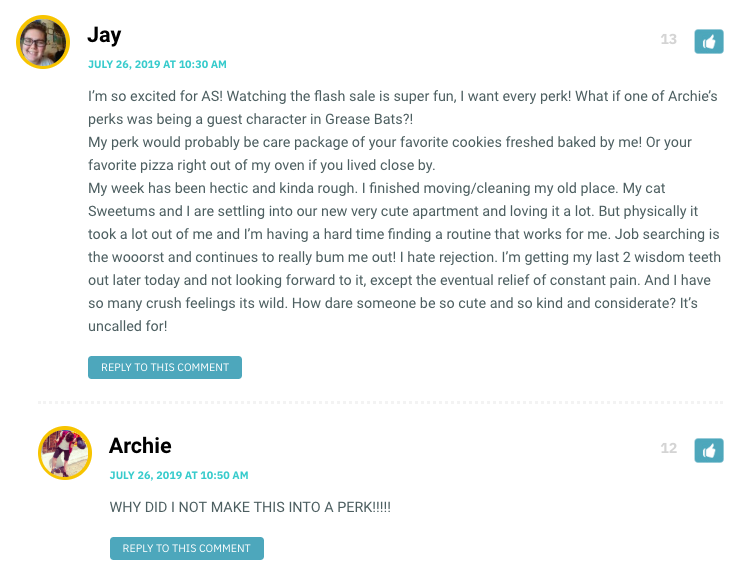Click the "uncalled for!" closing text
The image size is (740, 572).
(127, 325)
